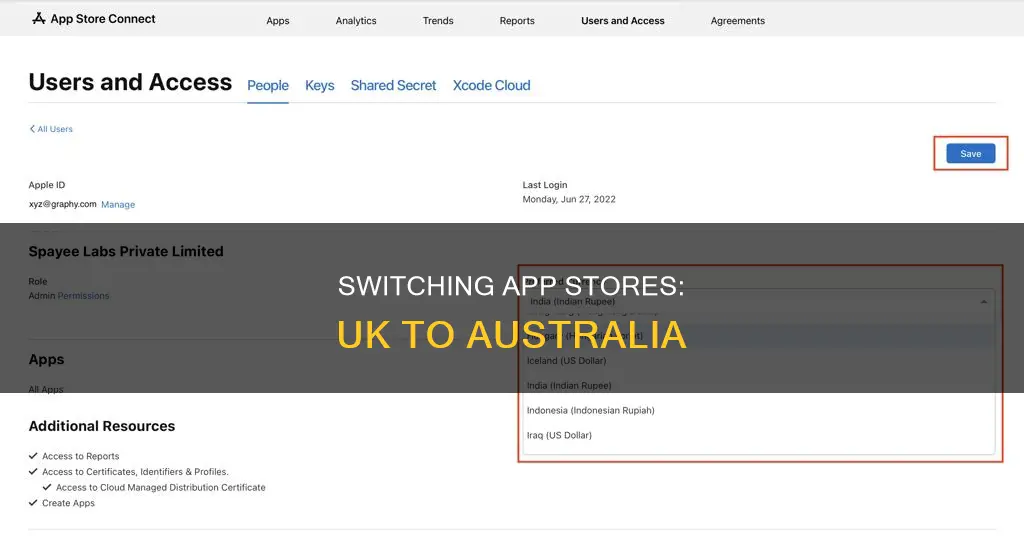
Task: Open the Shared Secret tab
Action: pos(393,86)
